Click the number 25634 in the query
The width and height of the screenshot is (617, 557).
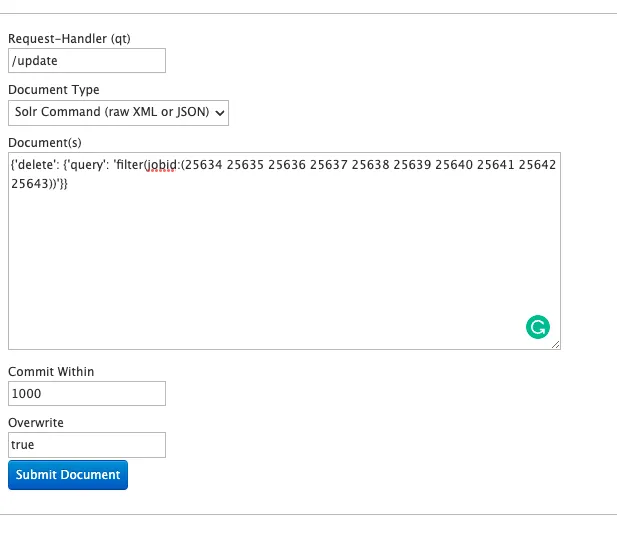(203, 165)
